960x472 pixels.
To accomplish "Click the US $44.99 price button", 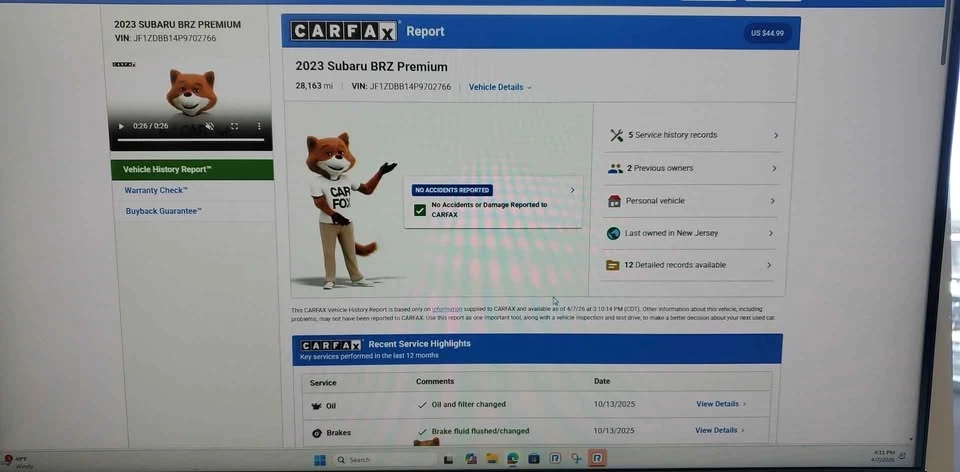I will point(767,33).
